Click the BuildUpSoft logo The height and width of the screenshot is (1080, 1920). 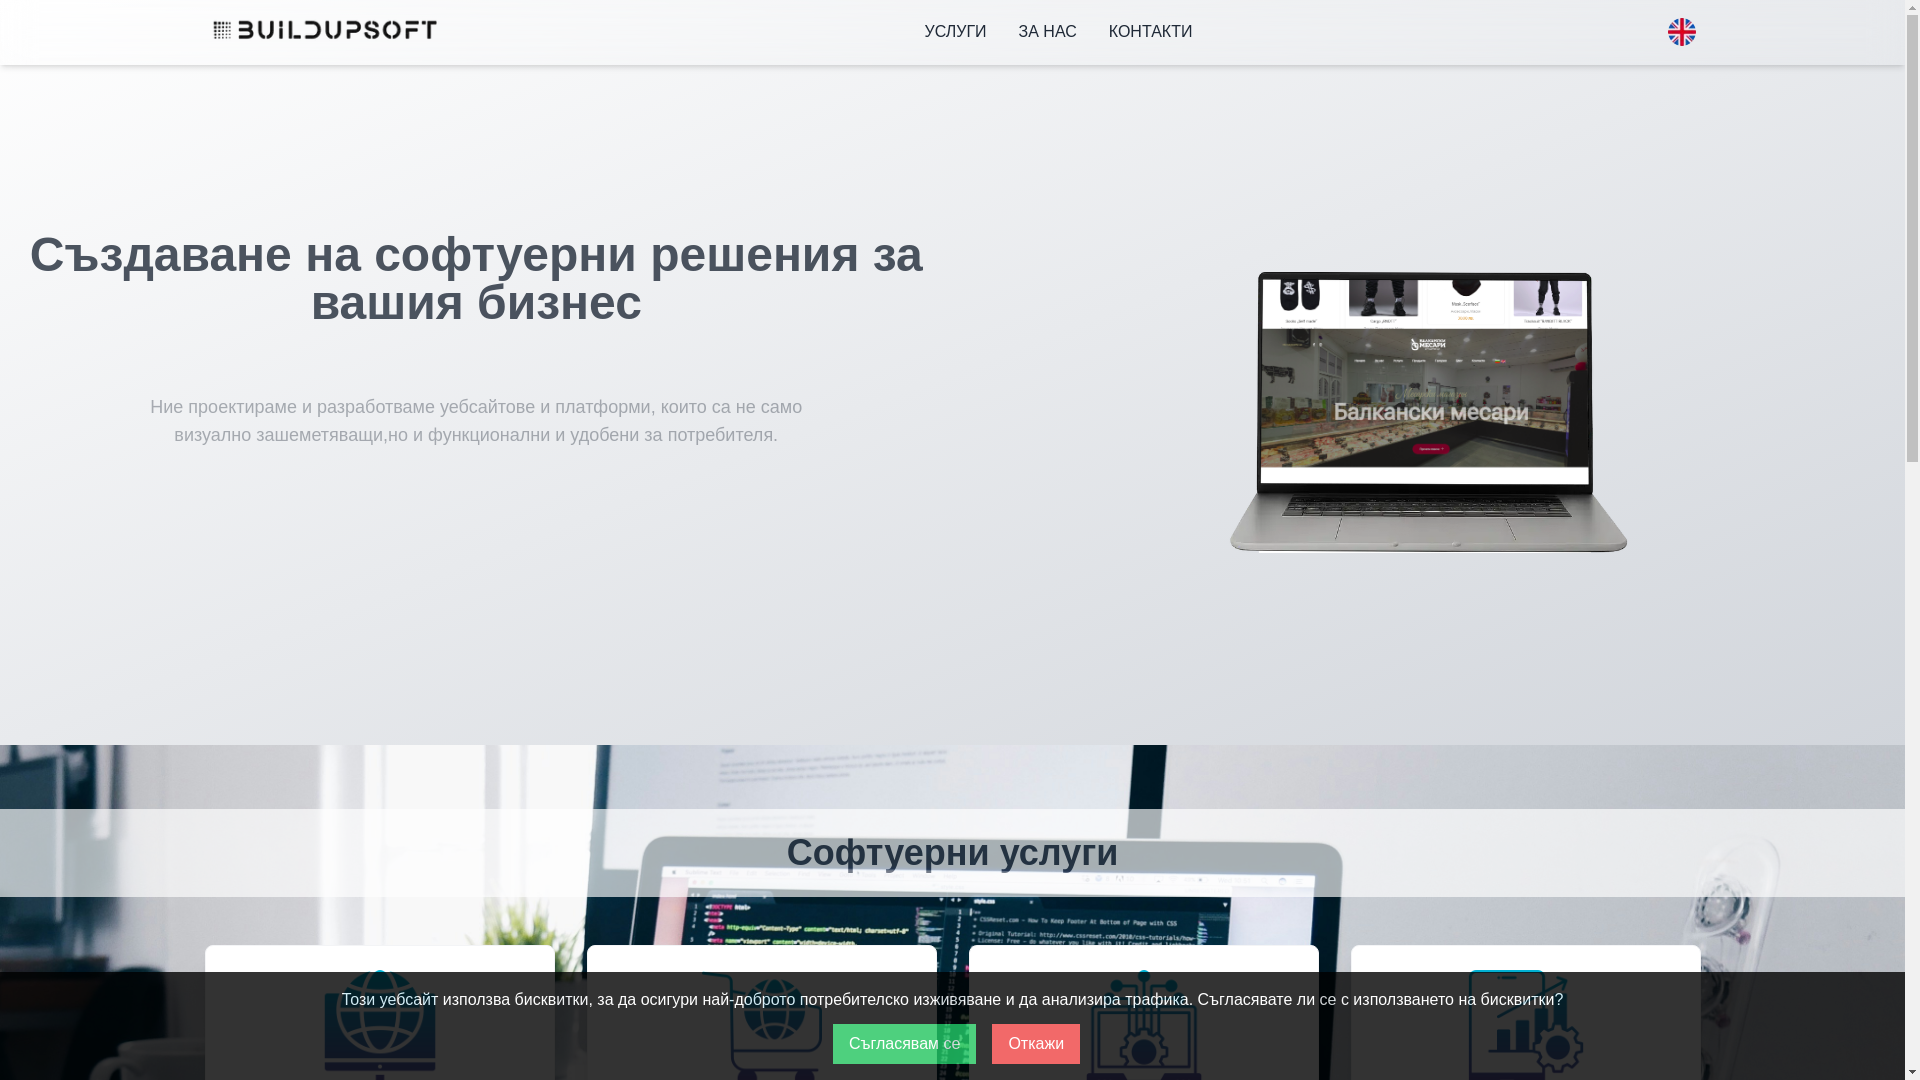[x=325, y=30]
